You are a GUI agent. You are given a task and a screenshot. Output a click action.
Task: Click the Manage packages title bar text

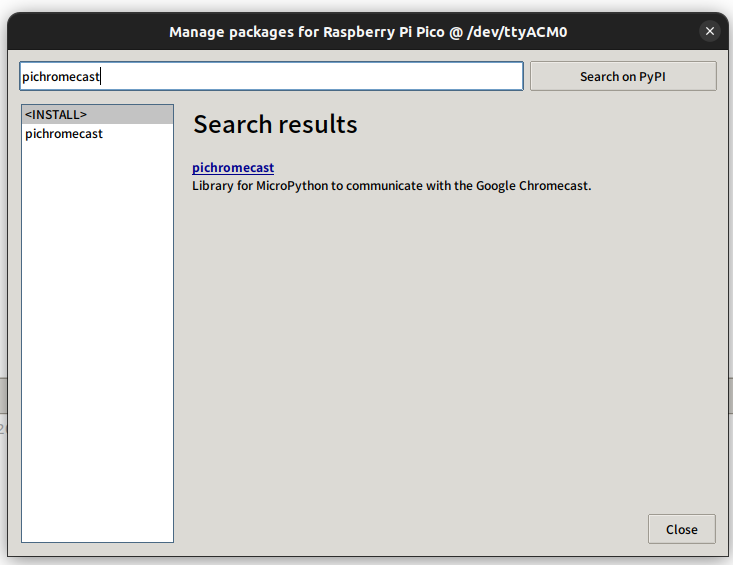tap(368, 32)
